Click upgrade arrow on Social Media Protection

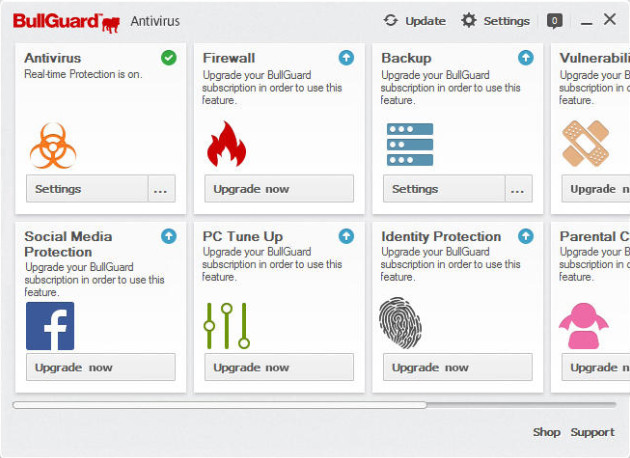point(169,236)
